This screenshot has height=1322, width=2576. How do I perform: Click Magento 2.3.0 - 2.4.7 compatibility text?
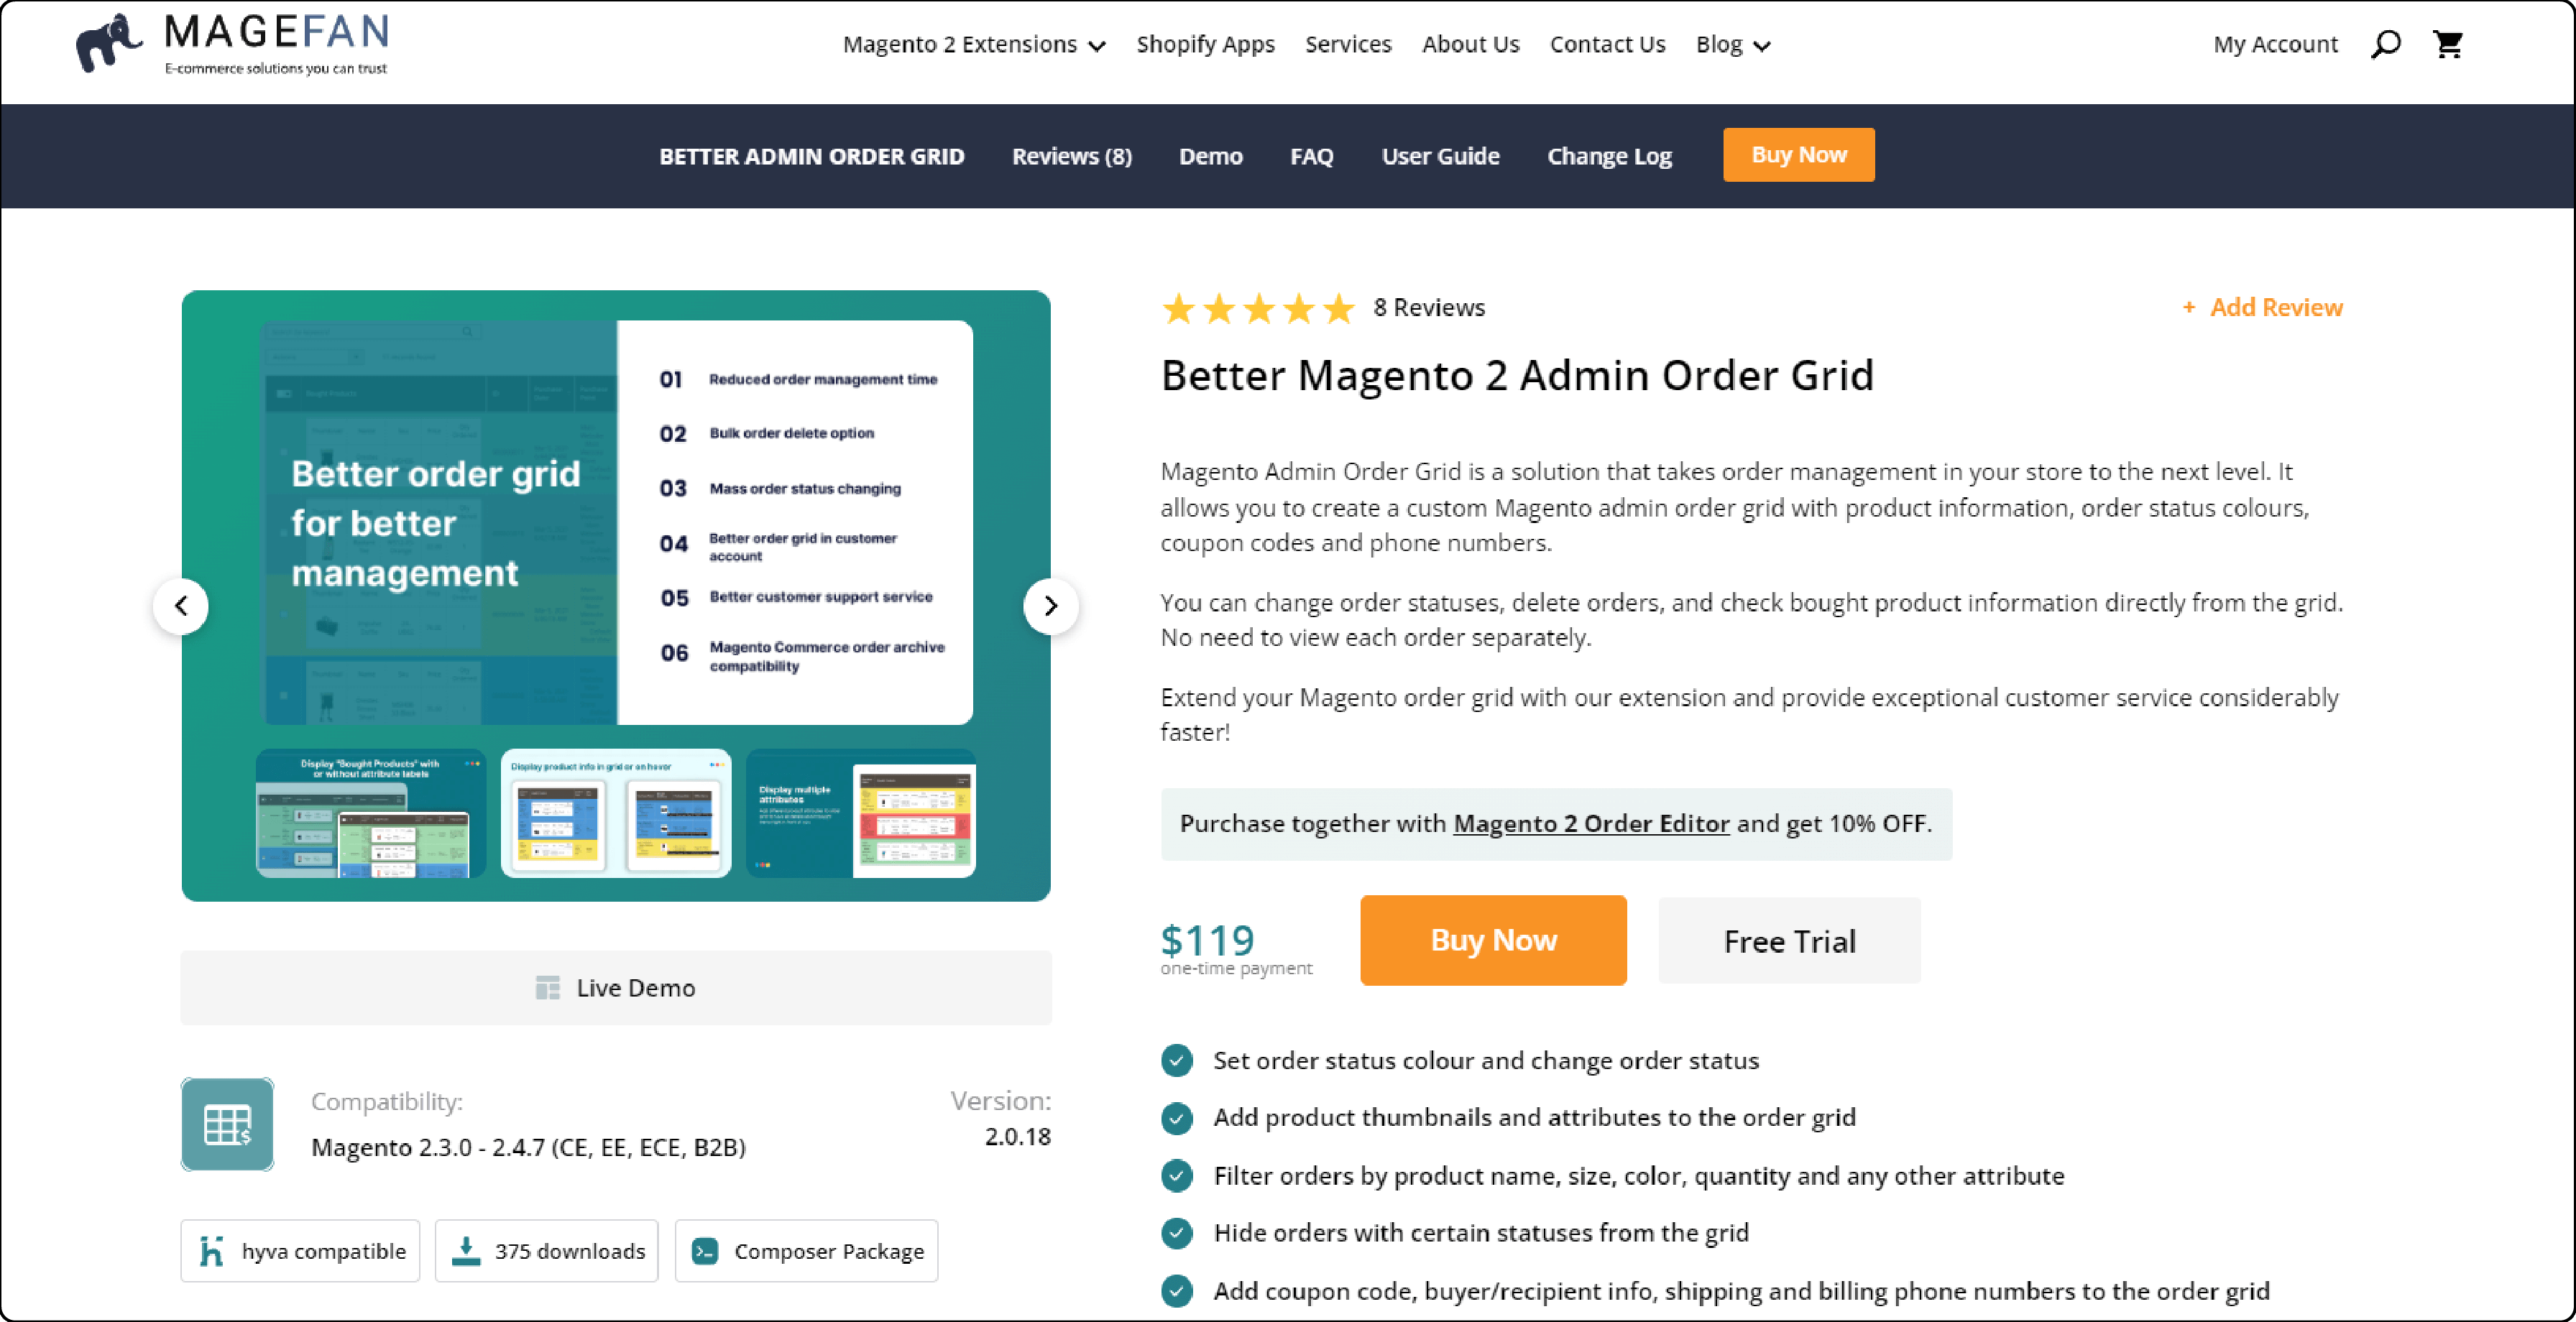[528, 1147]
